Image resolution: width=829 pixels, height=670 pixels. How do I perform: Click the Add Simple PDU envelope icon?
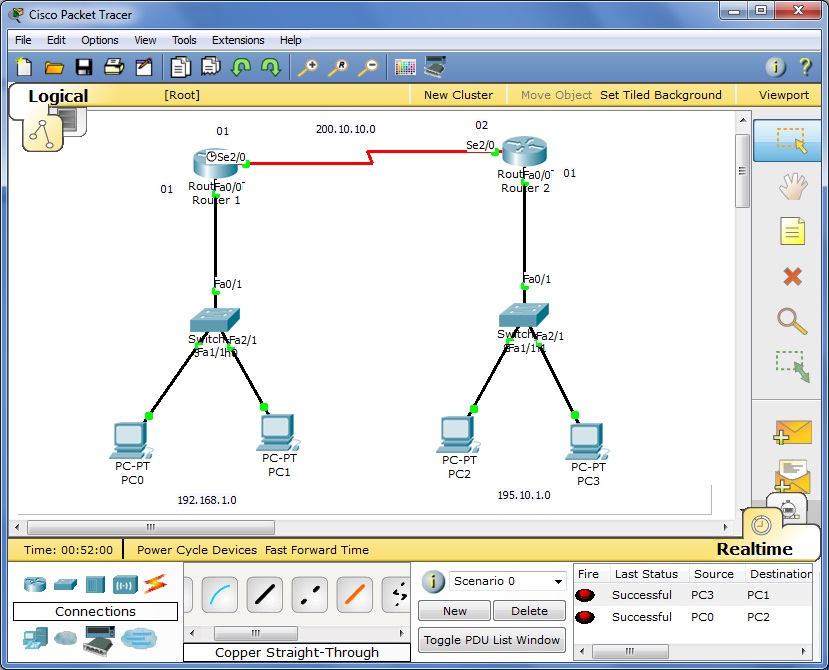[x=793, y=432]
